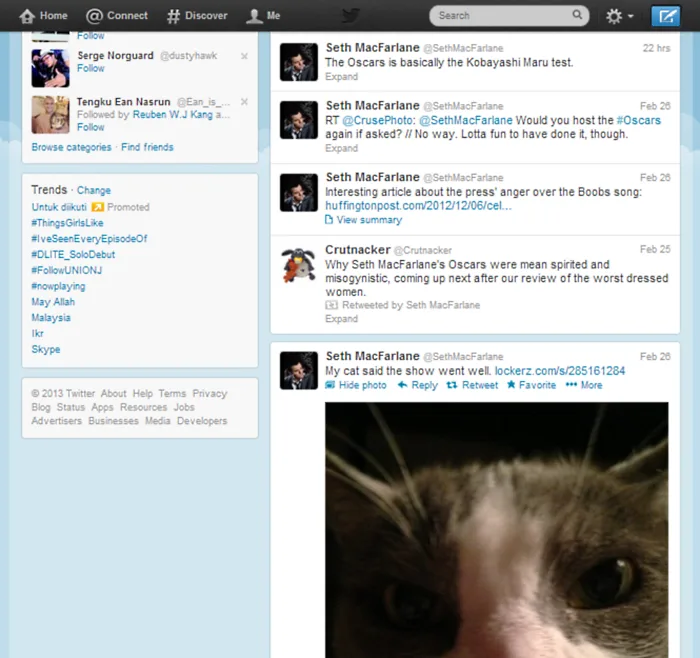Follow Tengku Ean Nasrun
The height and width of the screenshot is (658, 700).
tap(91, 127)
